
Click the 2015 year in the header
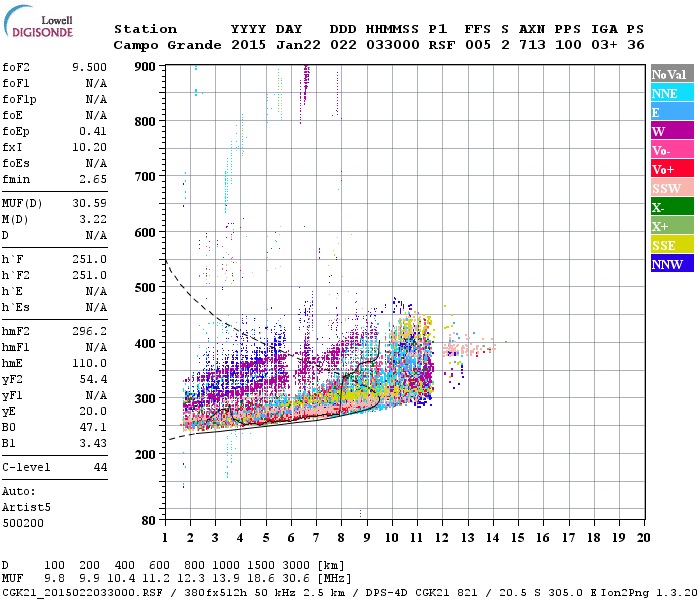(249, 45)
